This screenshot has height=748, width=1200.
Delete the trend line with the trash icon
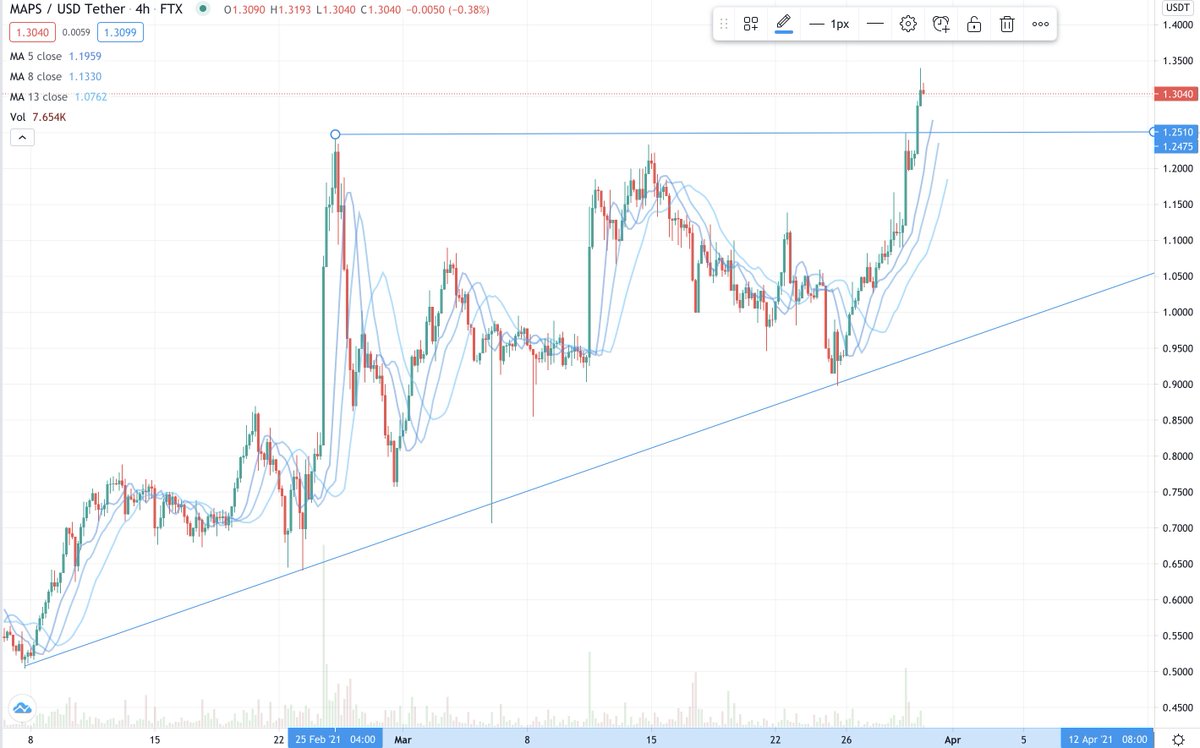[1006, 23]
